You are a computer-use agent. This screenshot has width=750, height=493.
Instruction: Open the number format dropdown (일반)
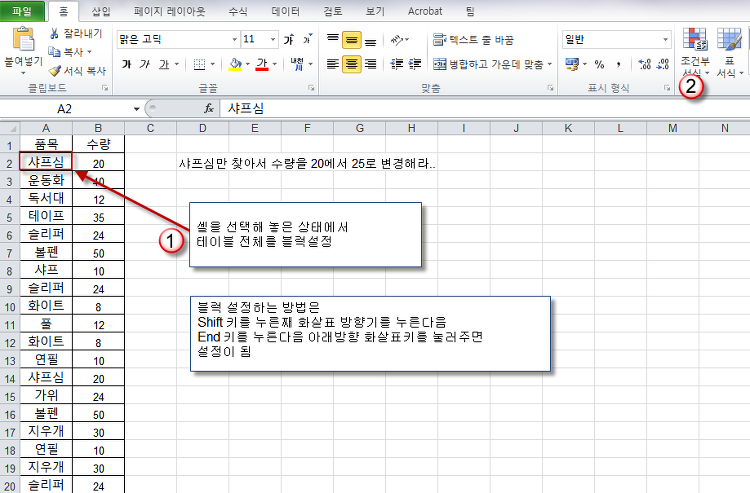pos(665,40)
